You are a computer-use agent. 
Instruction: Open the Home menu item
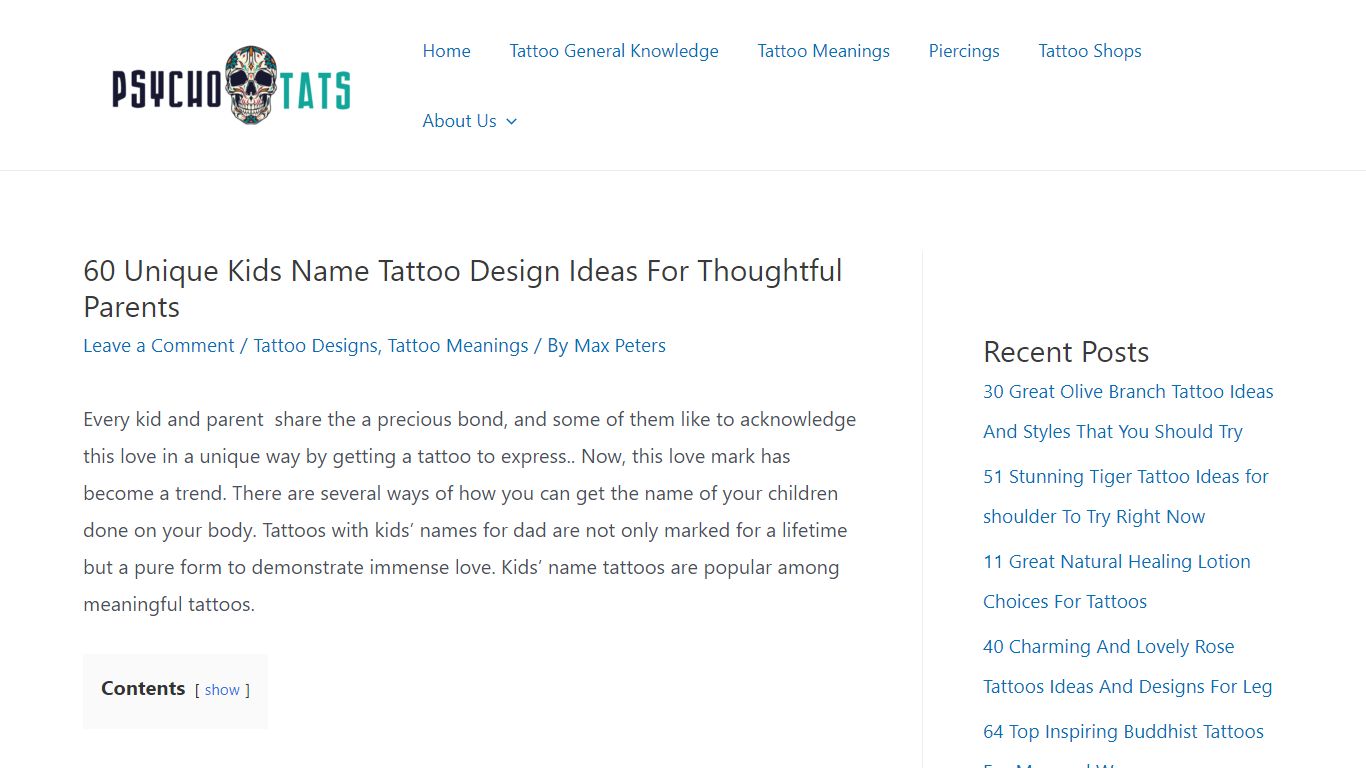[446, 51]
